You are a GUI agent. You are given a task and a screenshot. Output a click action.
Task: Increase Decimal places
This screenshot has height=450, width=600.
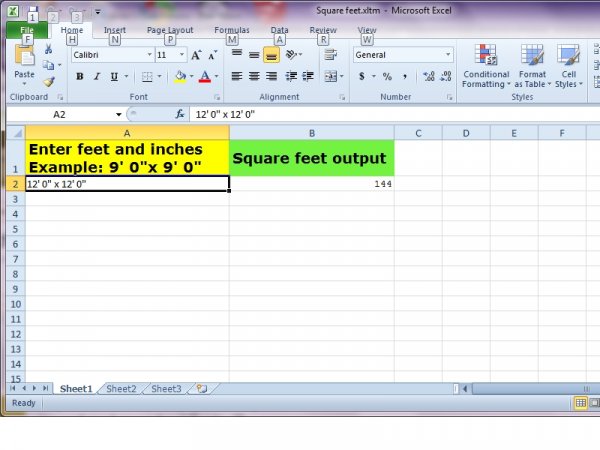(429, 77)
